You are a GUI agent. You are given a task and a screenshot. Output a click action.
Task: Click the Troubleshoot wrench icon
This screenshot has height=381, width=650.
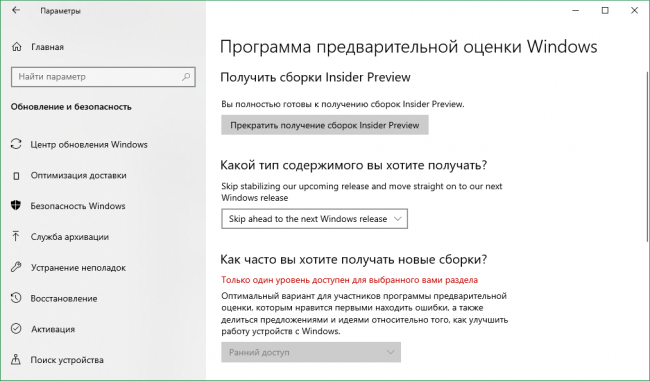16,267
